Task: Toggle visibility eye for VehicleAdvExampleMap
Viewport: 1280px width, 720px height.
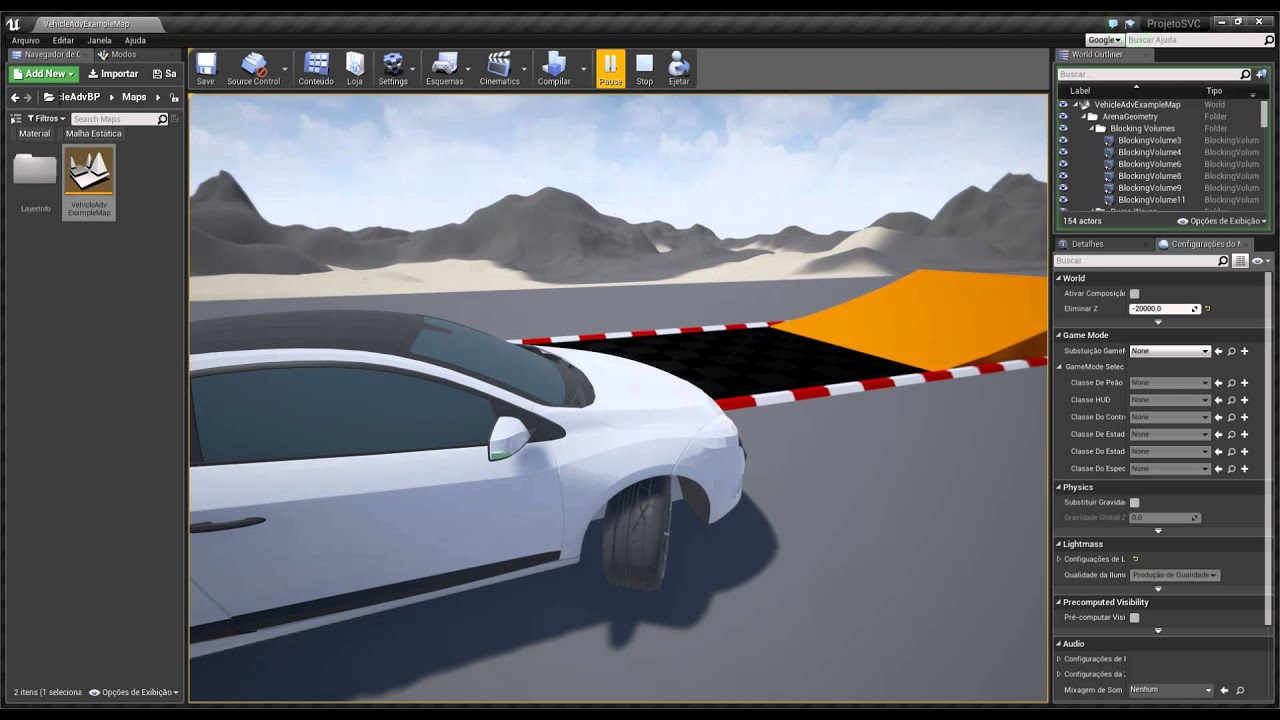Action: pyautogui.click(x=1063, y=104)
